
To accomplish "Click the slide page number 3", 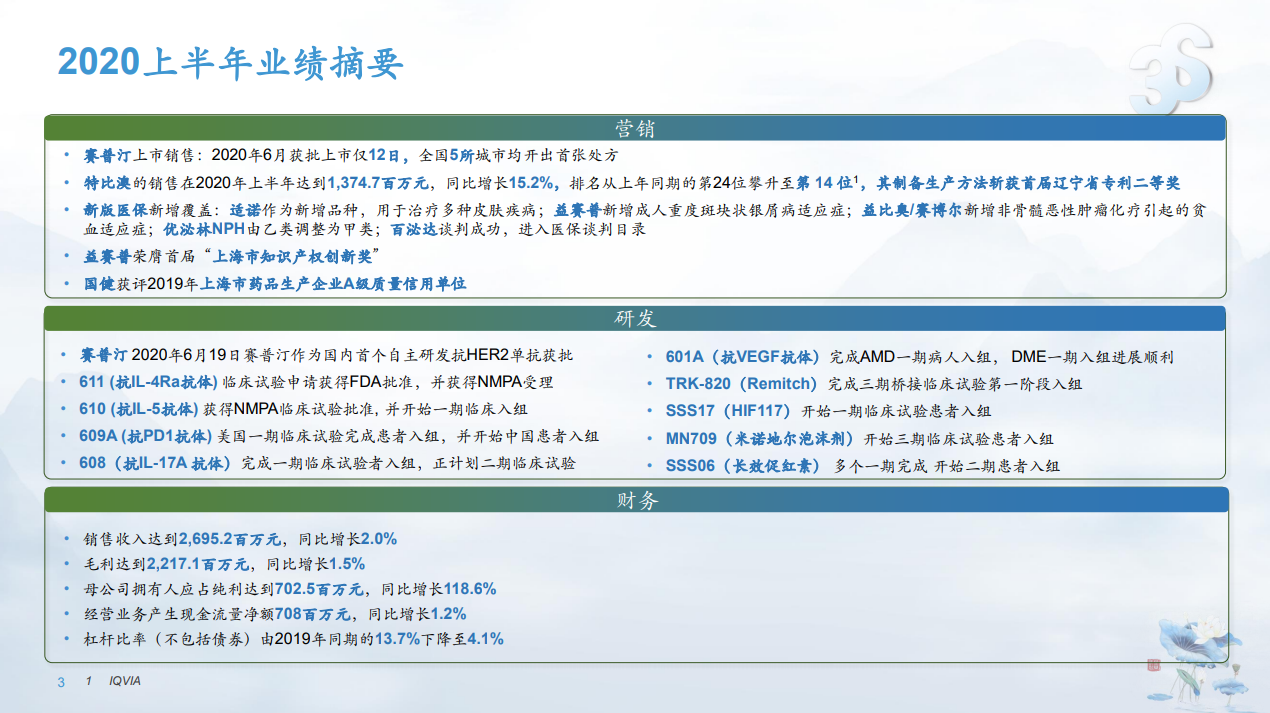I will pos(60,682).
